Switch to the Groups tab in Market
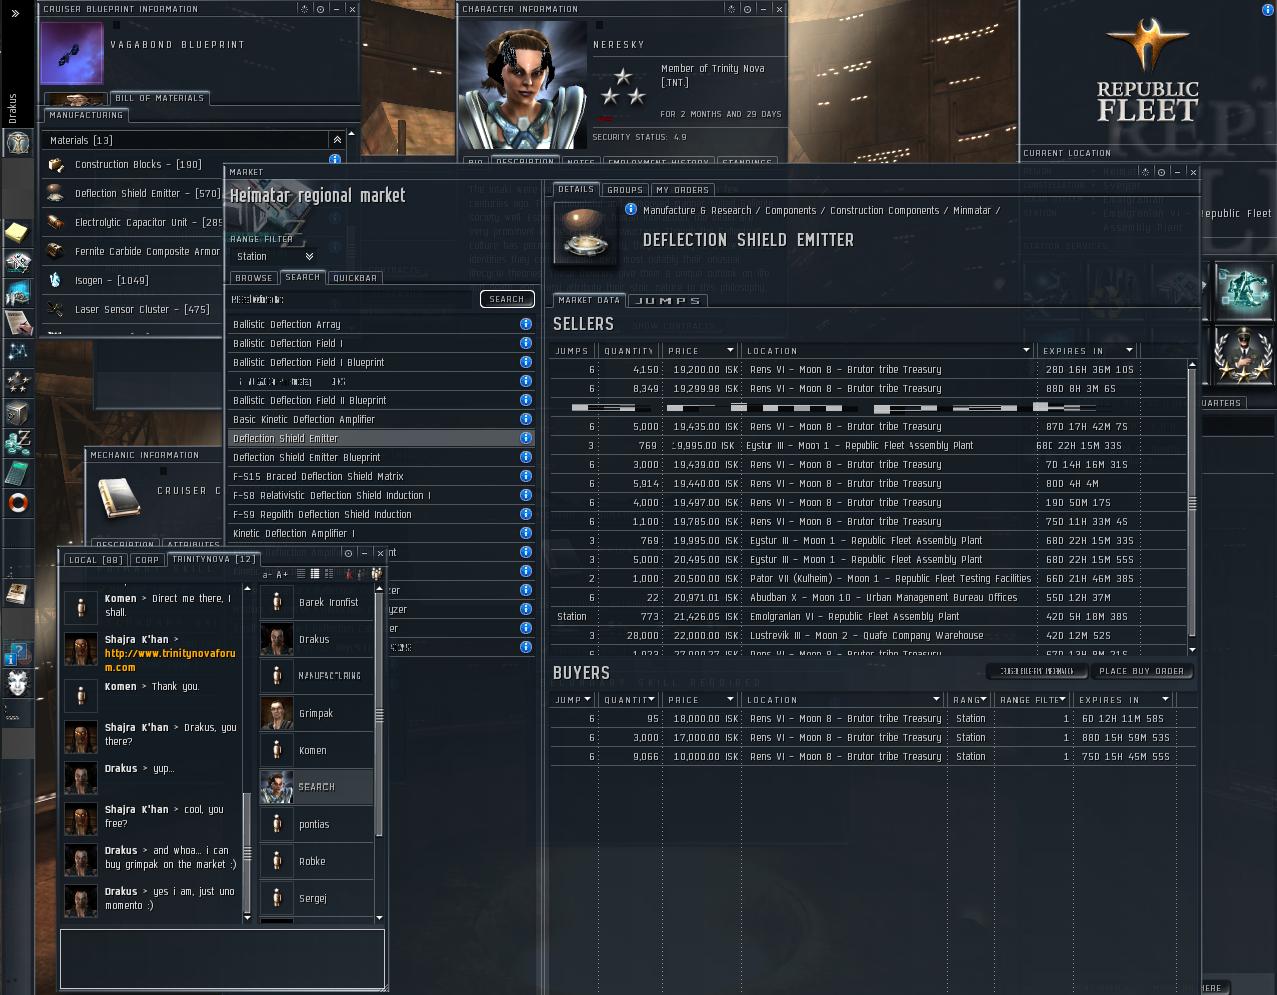1277x995 pixels. tap(624, 190)
